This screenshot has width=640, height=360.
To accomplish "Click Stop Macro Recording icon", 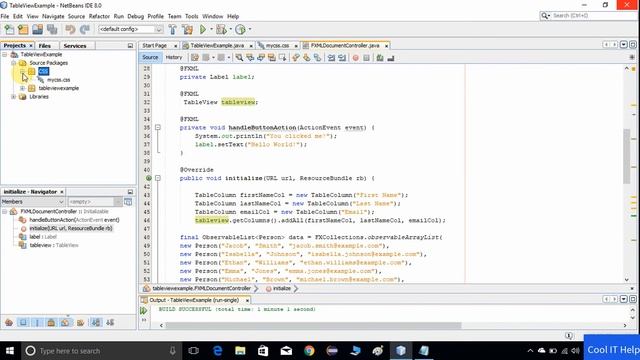I will point(366,58).
